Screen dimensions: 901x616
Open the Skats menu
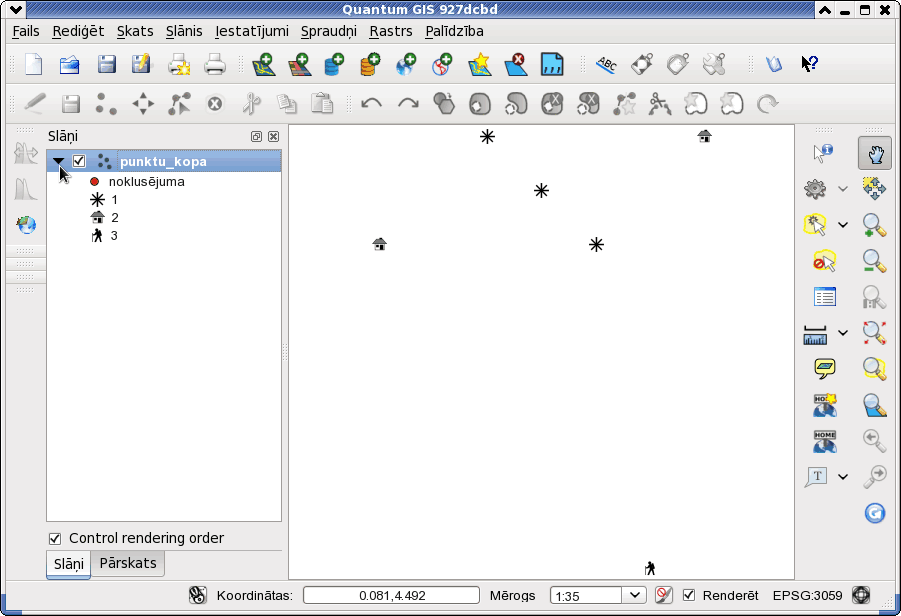click(135, 31)
